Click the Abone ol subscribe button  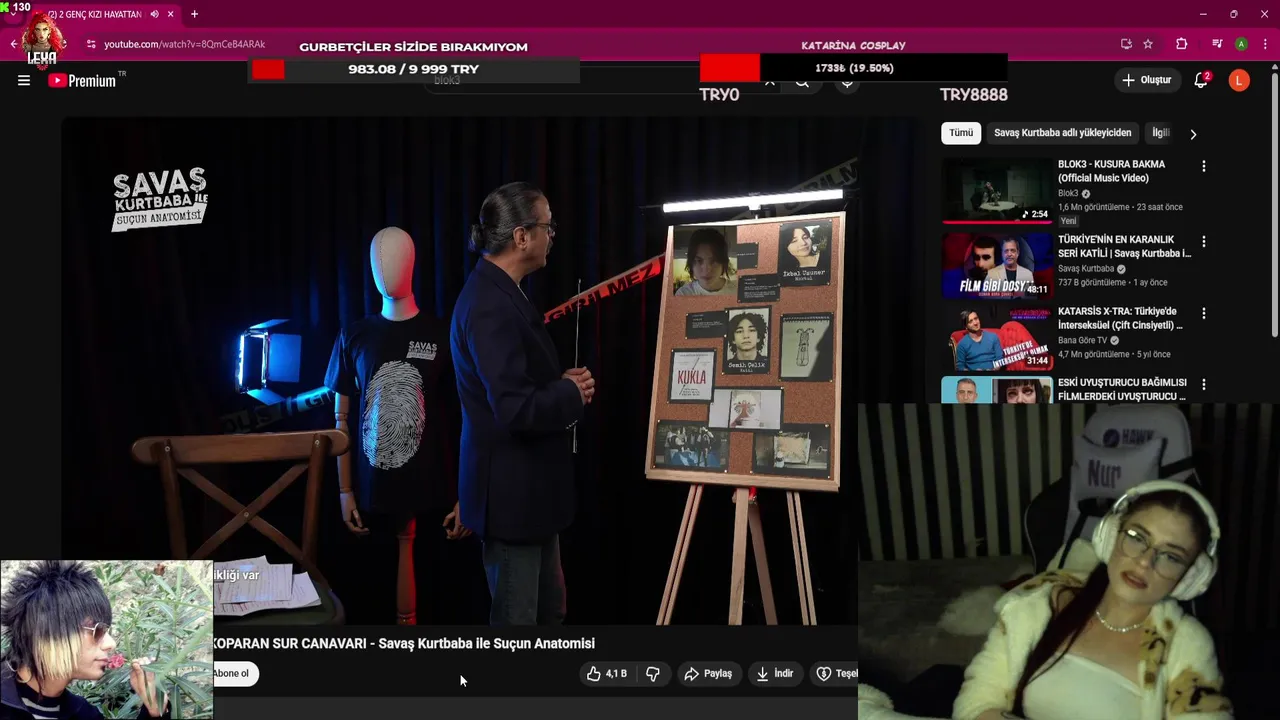point(234,674)
